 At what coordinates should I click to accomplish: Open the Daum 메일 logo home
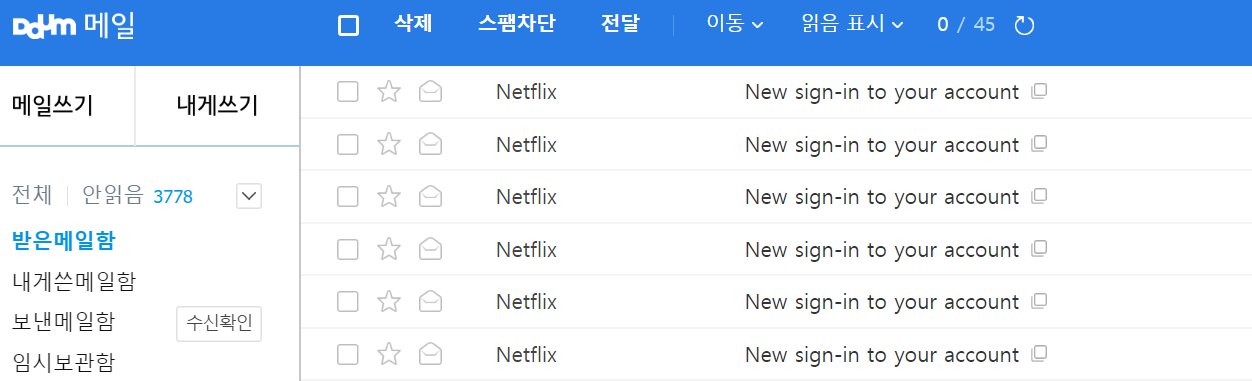point(74,25)
